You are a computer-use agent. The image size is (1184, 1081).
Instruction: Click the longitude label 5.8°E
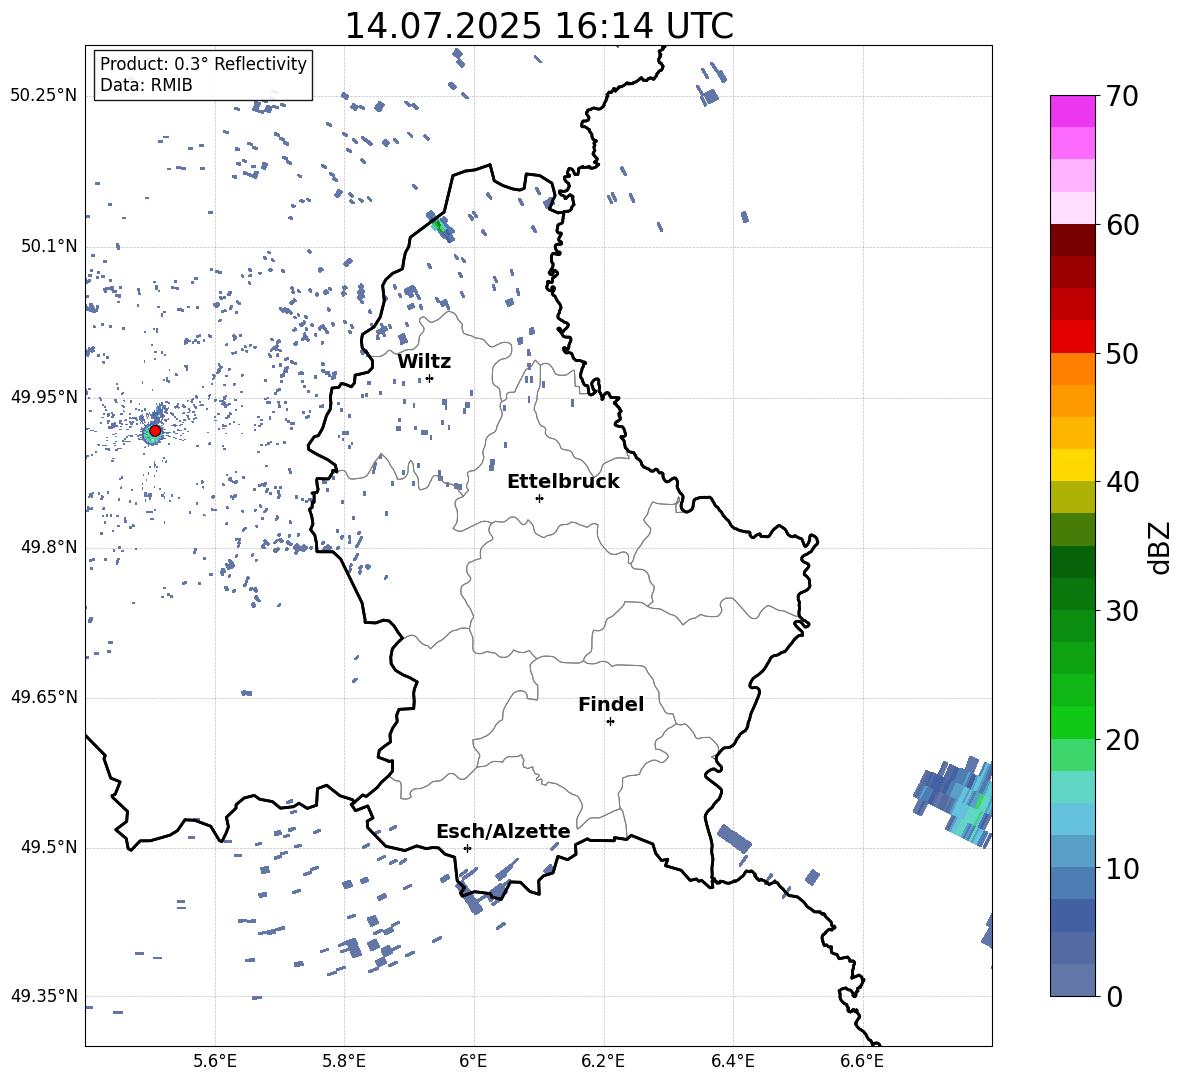(344, 1061)
